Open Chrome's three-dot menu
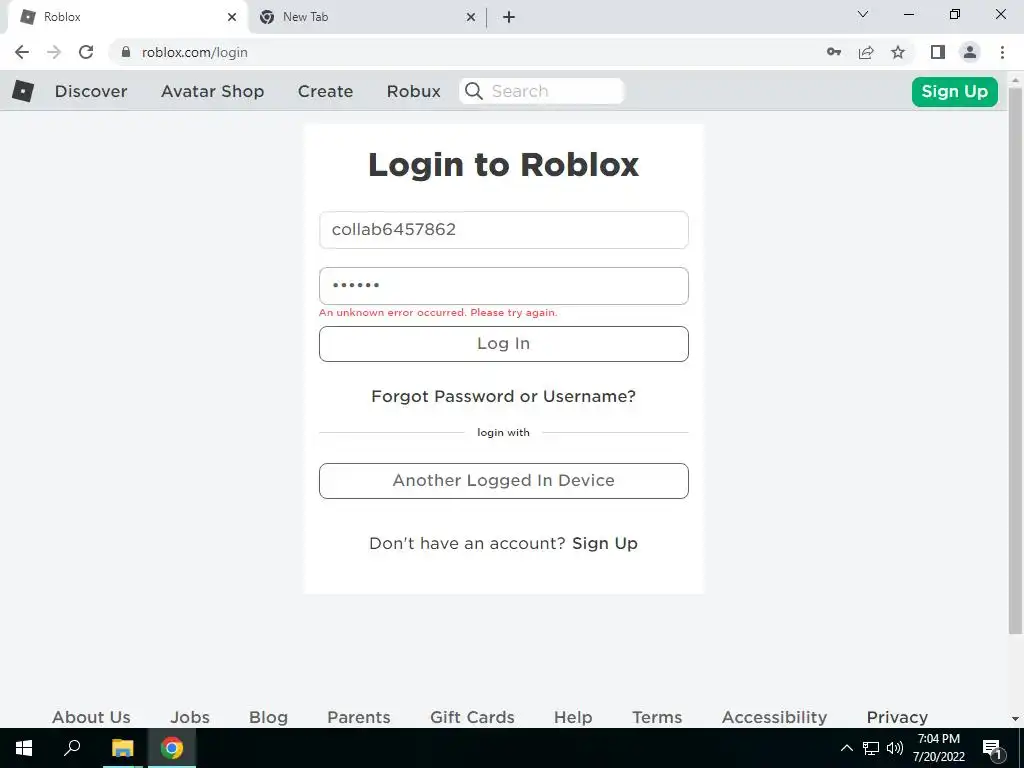The image size is (1024, 768). pyautogui.click(x=1002, y=52)
